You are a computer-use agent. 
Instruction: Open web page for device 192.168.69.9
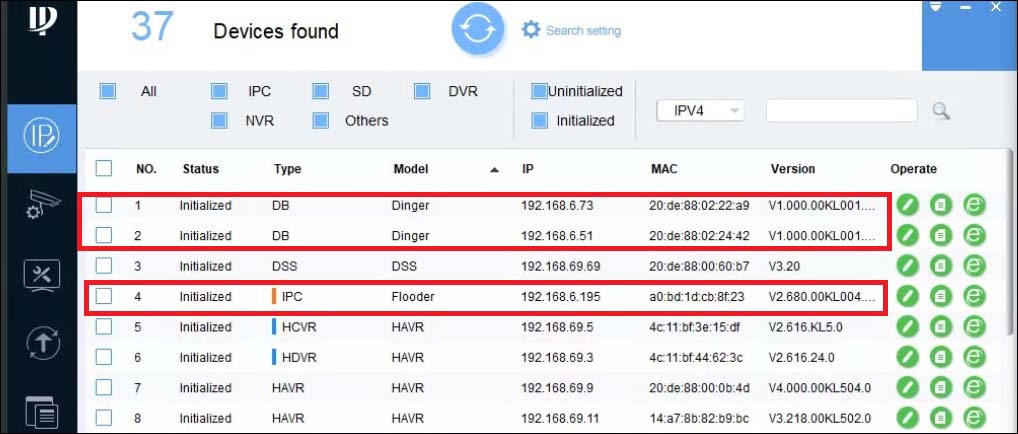pyautogui.click(x=974, y=388)
